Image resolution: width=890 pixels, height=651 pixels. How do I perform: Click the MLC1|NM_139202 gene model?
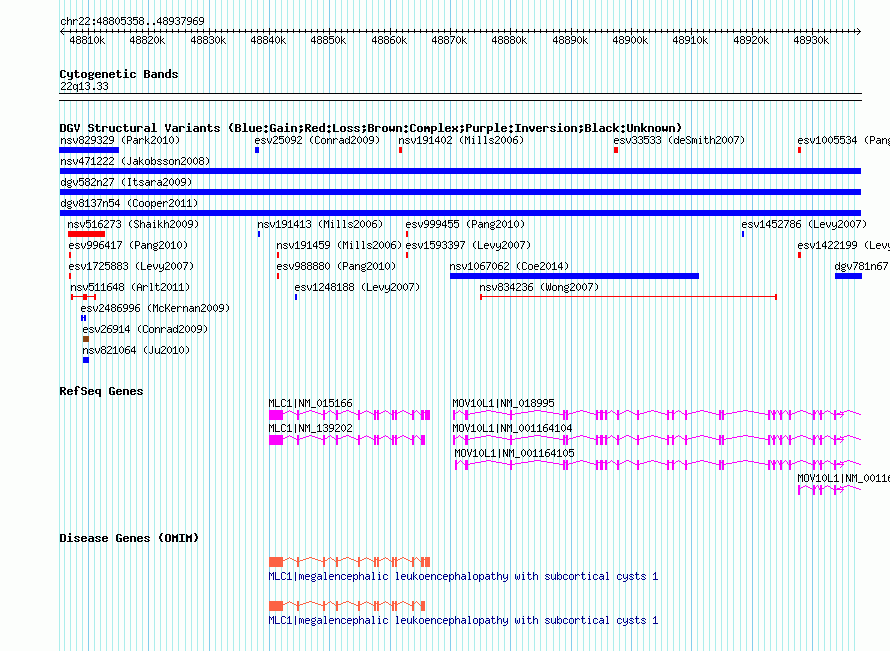[349, 440]
